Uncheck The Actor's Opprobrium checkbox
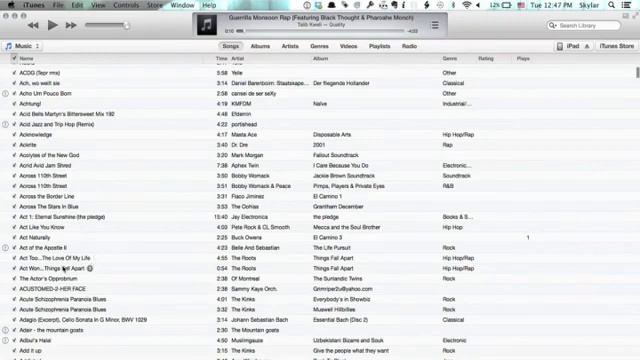640x360 pixels. click(x=14, y=278)
